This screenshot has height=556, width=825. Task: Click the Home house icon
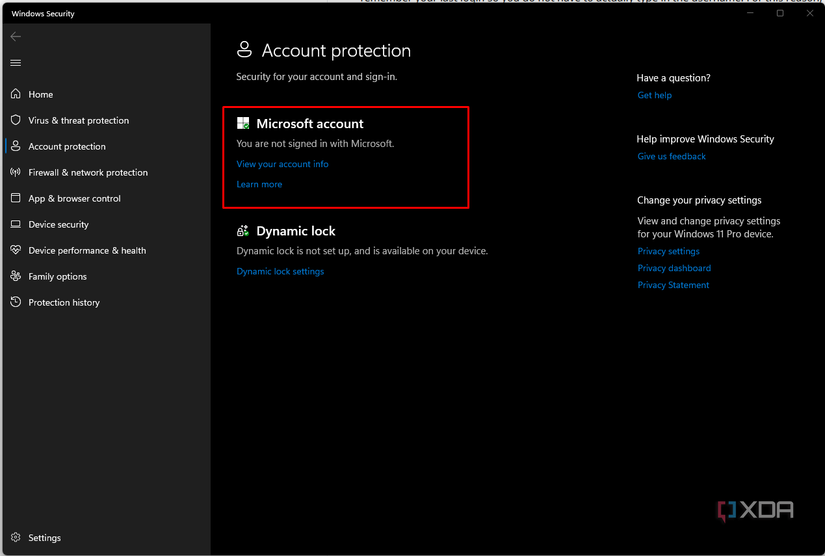coord(16,94)
